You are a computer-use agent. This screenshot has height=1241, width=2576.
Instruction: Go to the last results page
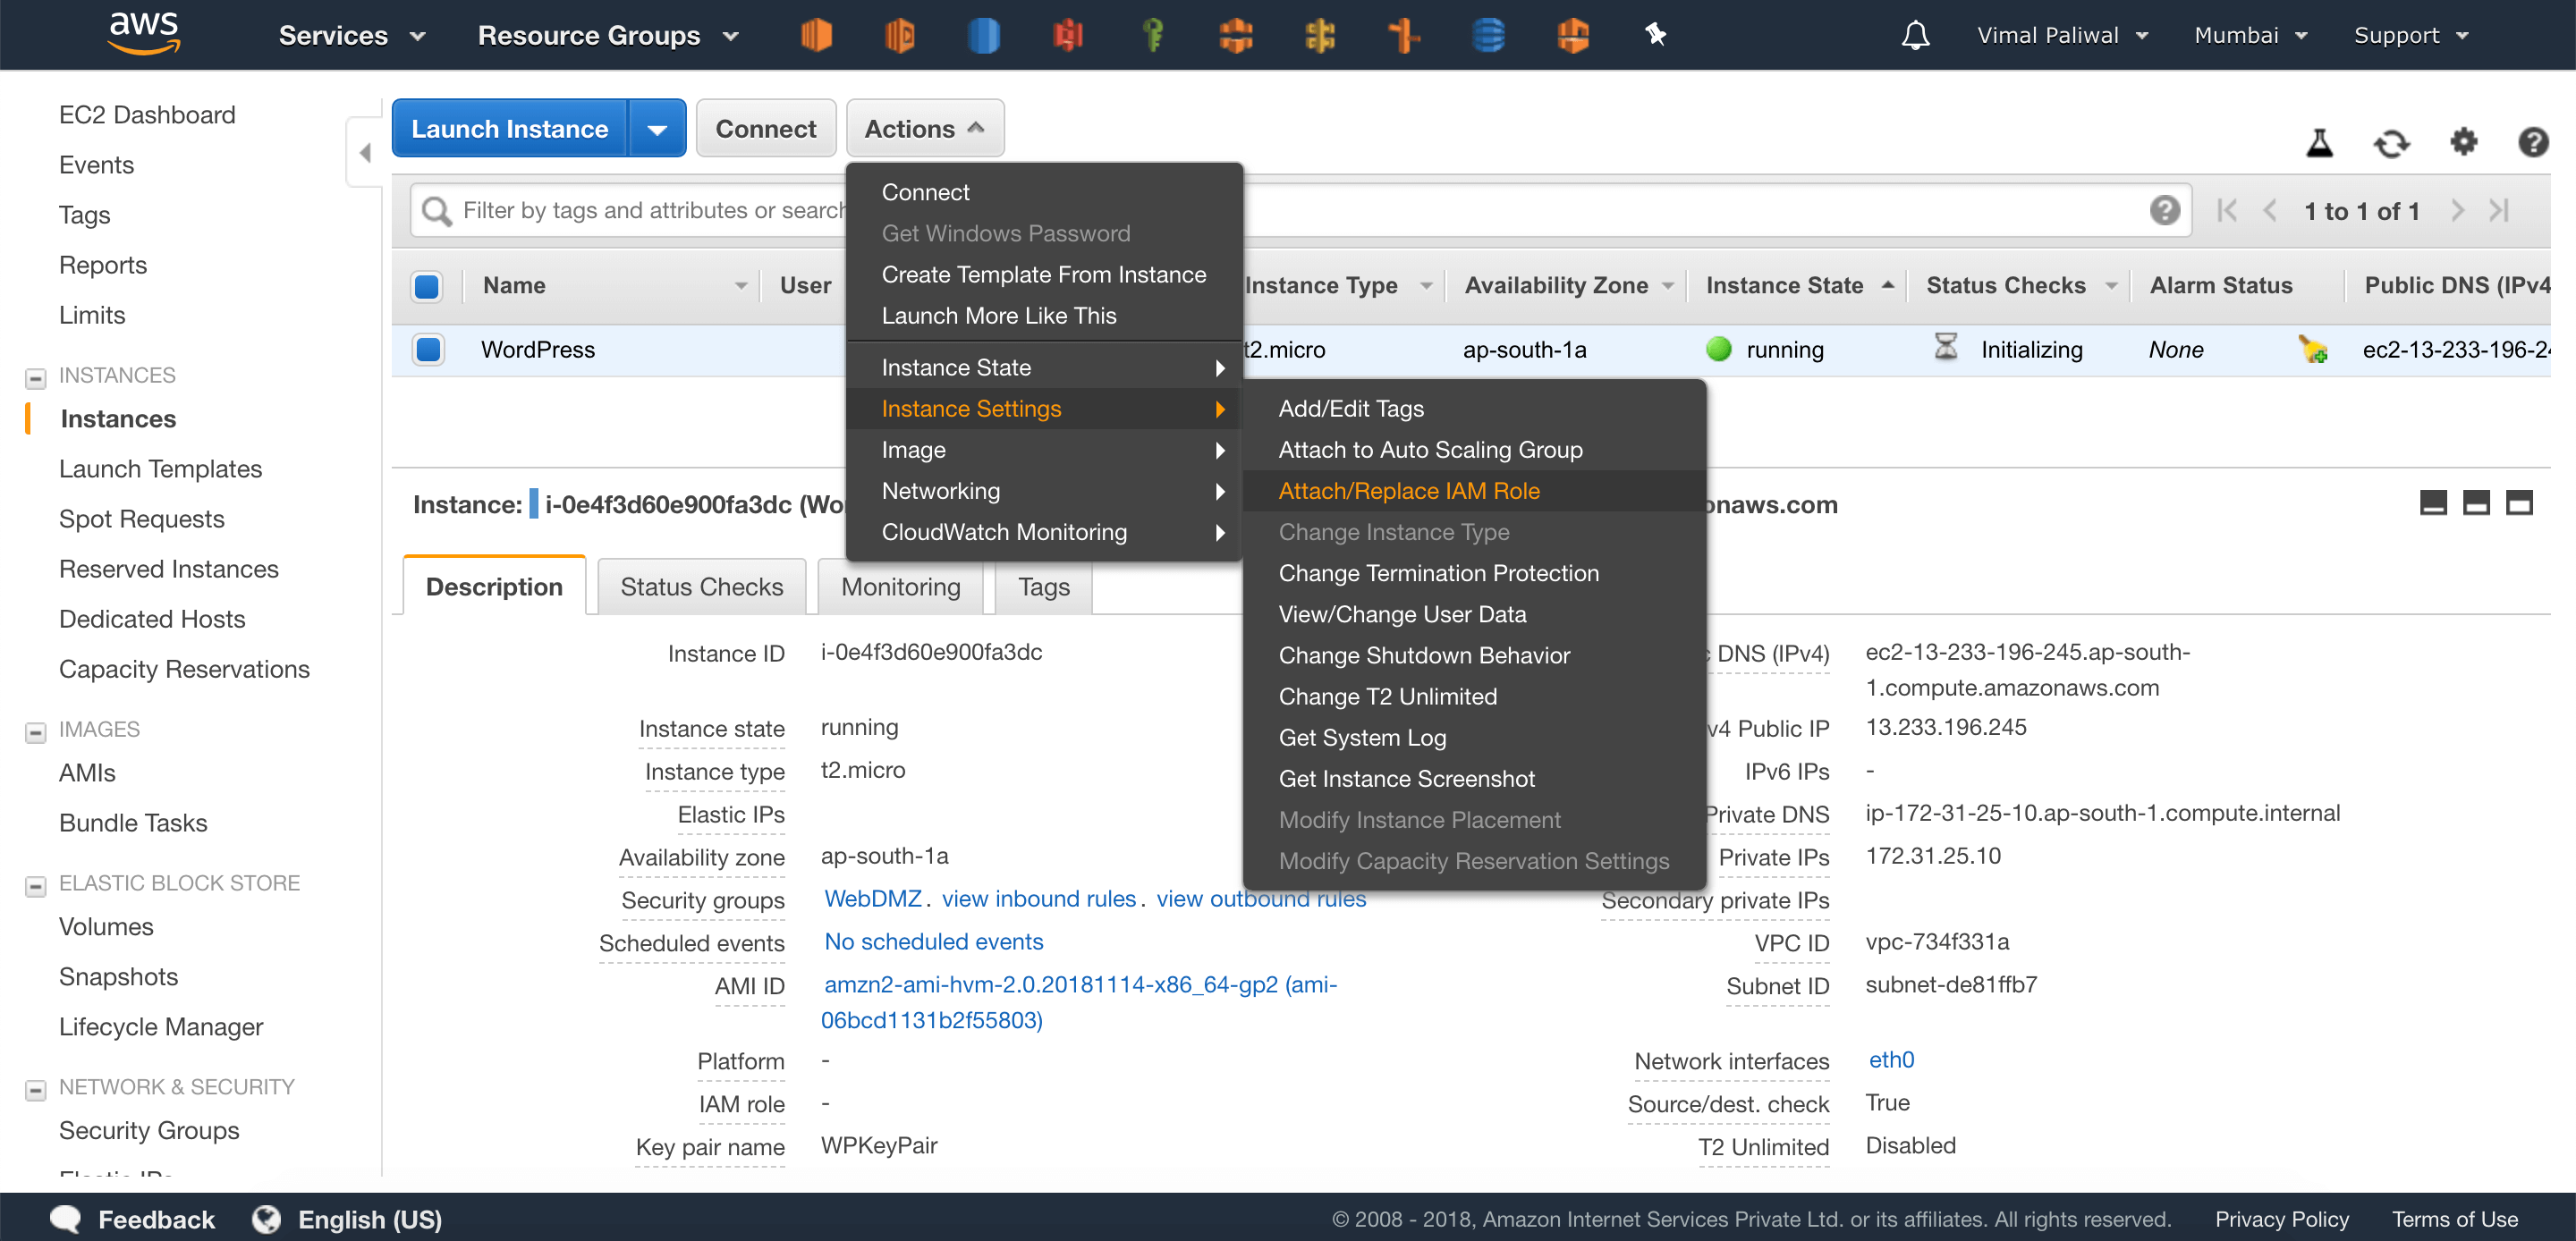coord(2499,210)
